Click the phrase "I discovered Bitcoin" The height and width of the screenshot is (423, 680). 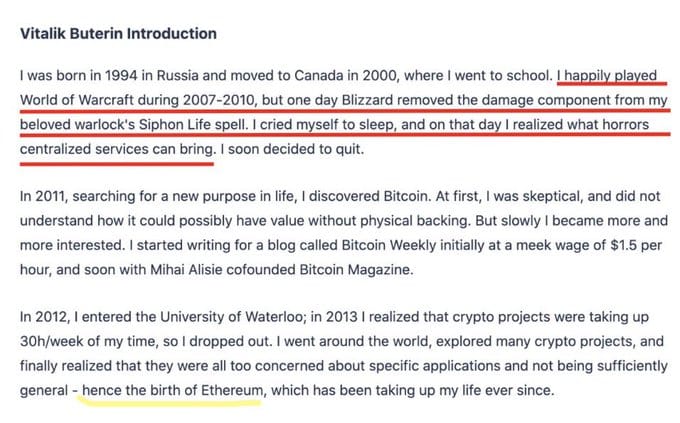pyautogui.click(x=364, y=197)
